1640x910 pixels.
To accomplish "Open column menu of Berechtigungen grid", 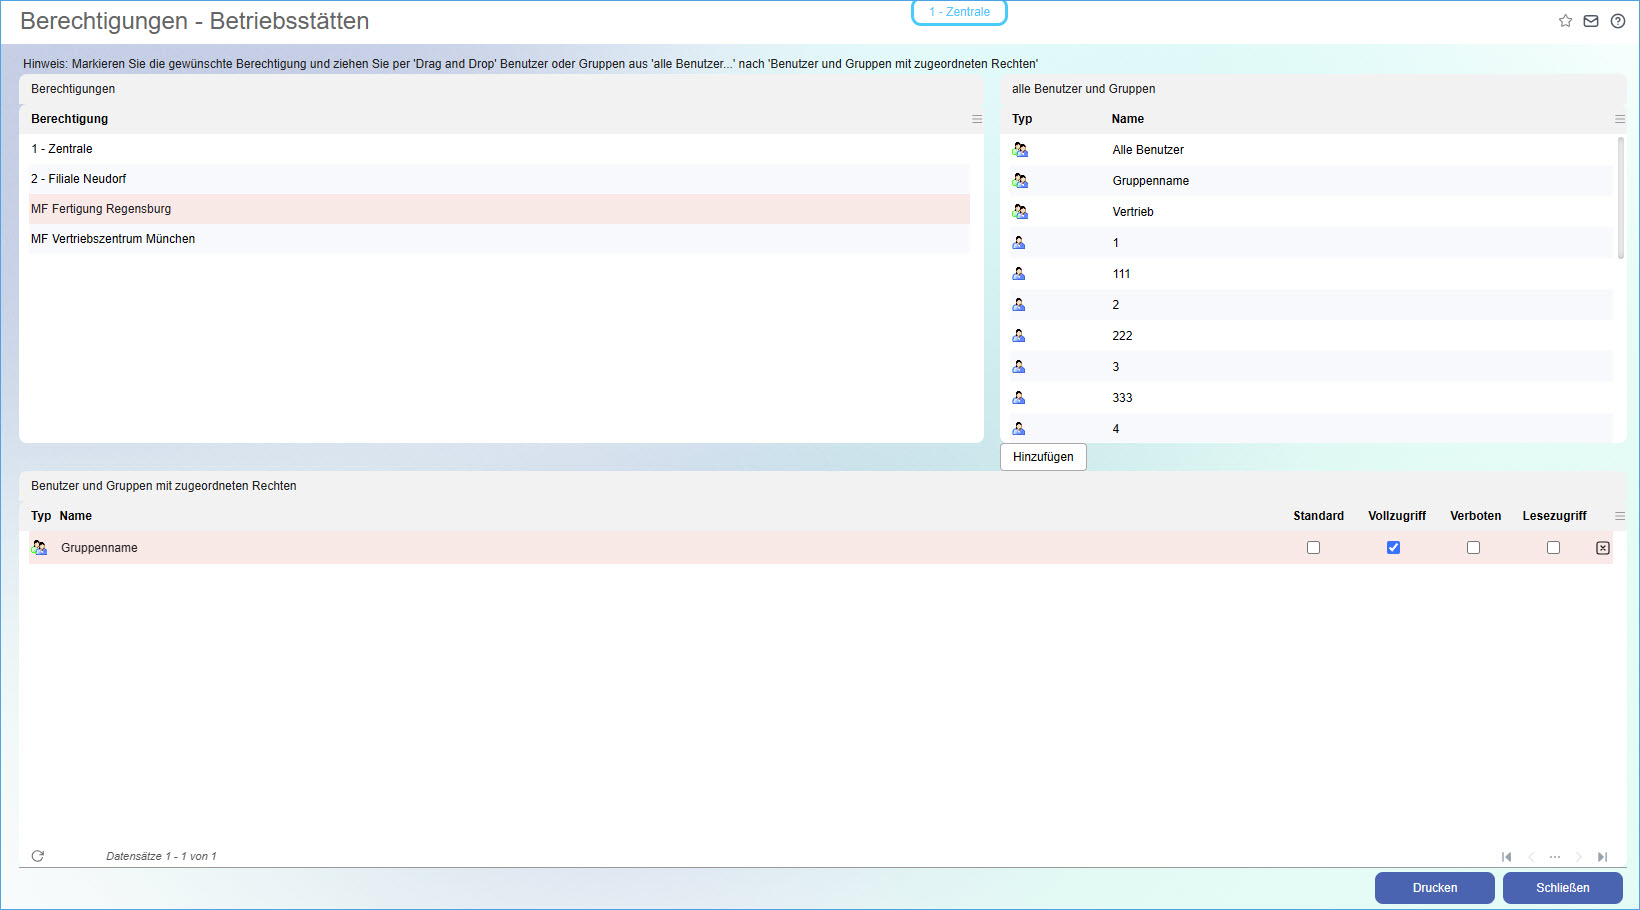I will (977, 119).
